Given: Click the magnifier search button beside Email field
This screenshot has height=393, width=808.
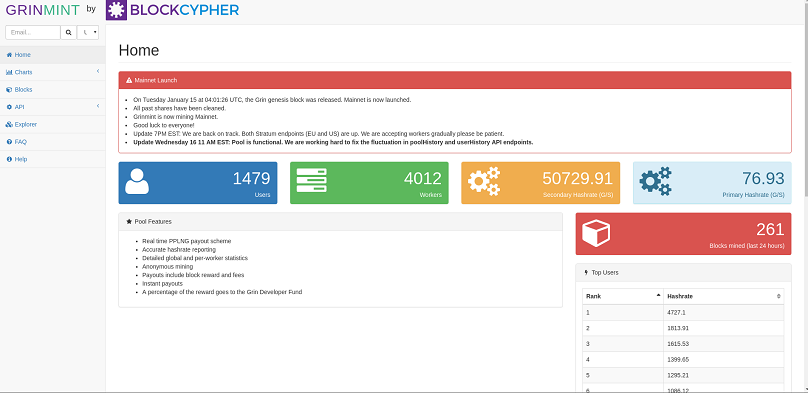Looking at the screenshot, I should click(x=69, y=32).
